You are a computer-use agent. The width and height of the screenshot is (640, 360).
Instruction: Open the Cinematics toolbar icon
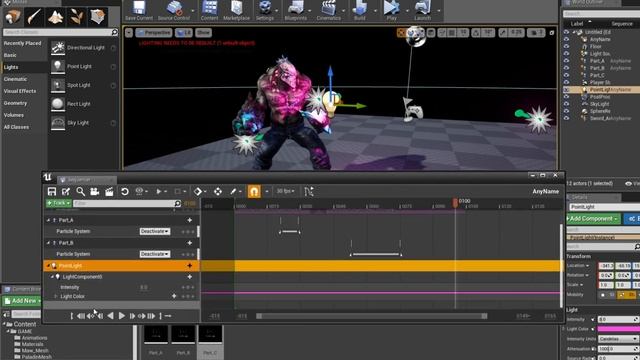329,10
